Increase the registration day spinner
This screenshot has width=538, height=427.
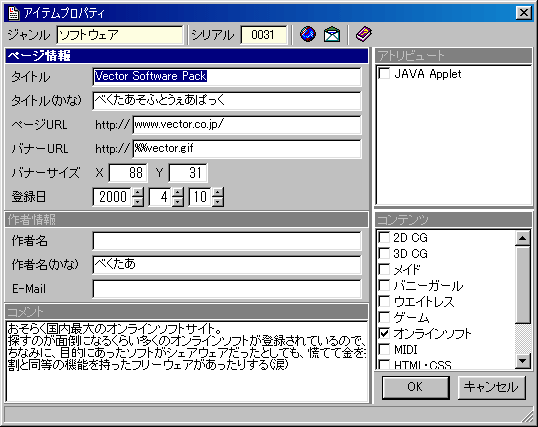coord(218,192)
